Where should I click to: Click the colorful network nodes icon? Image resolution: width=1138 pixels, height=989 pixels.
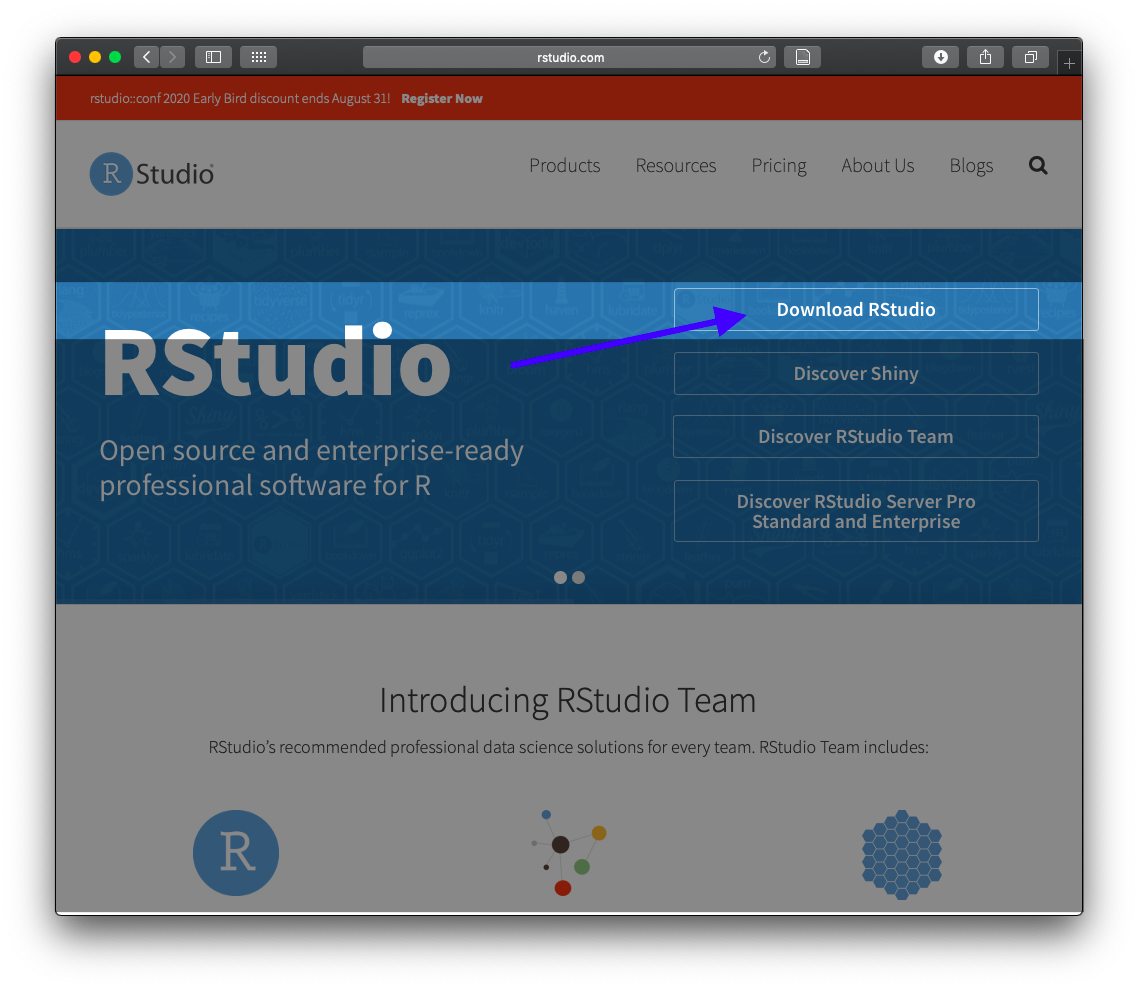point(569,853)
